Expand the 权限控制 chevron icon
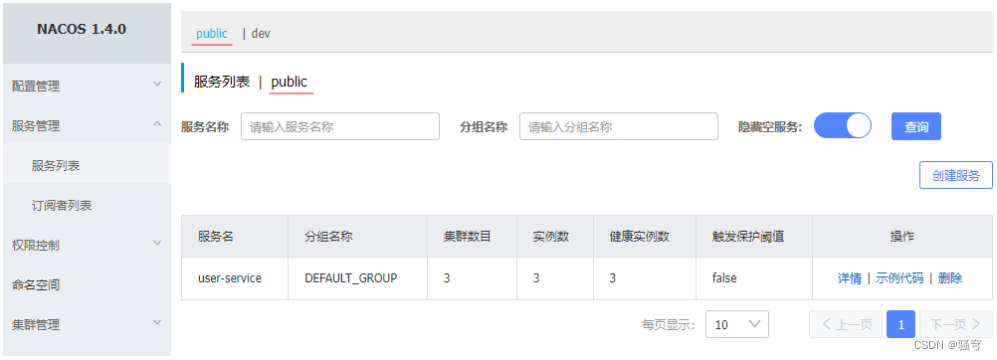The width and height of the screenshot is (997, 360). pyautogui.click(x=157, y=243)
